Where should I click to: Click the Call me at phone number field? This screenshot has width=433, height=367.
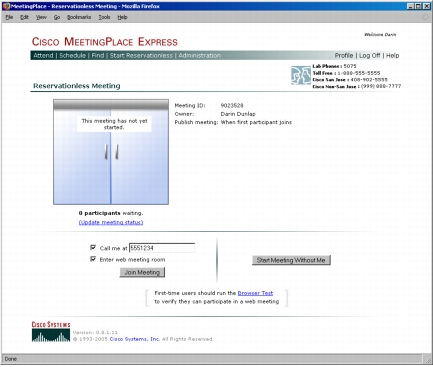[162, 248]
